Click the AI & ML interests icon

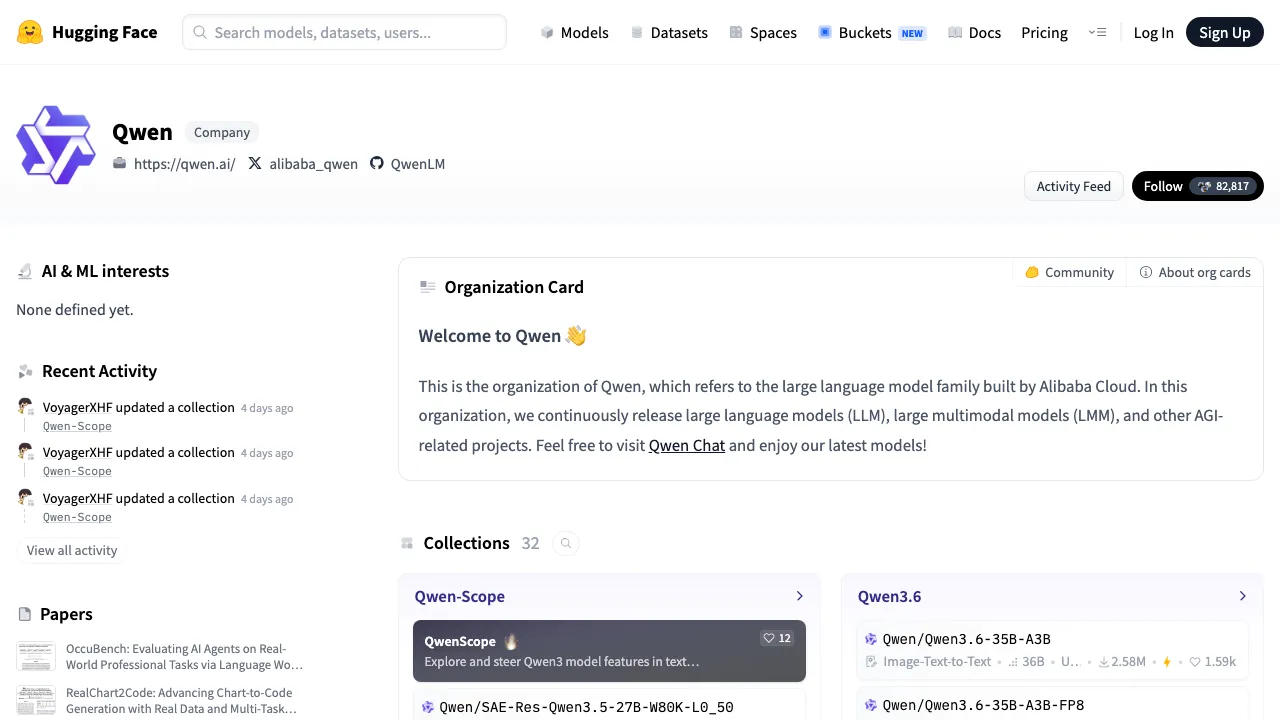[25, 271]
